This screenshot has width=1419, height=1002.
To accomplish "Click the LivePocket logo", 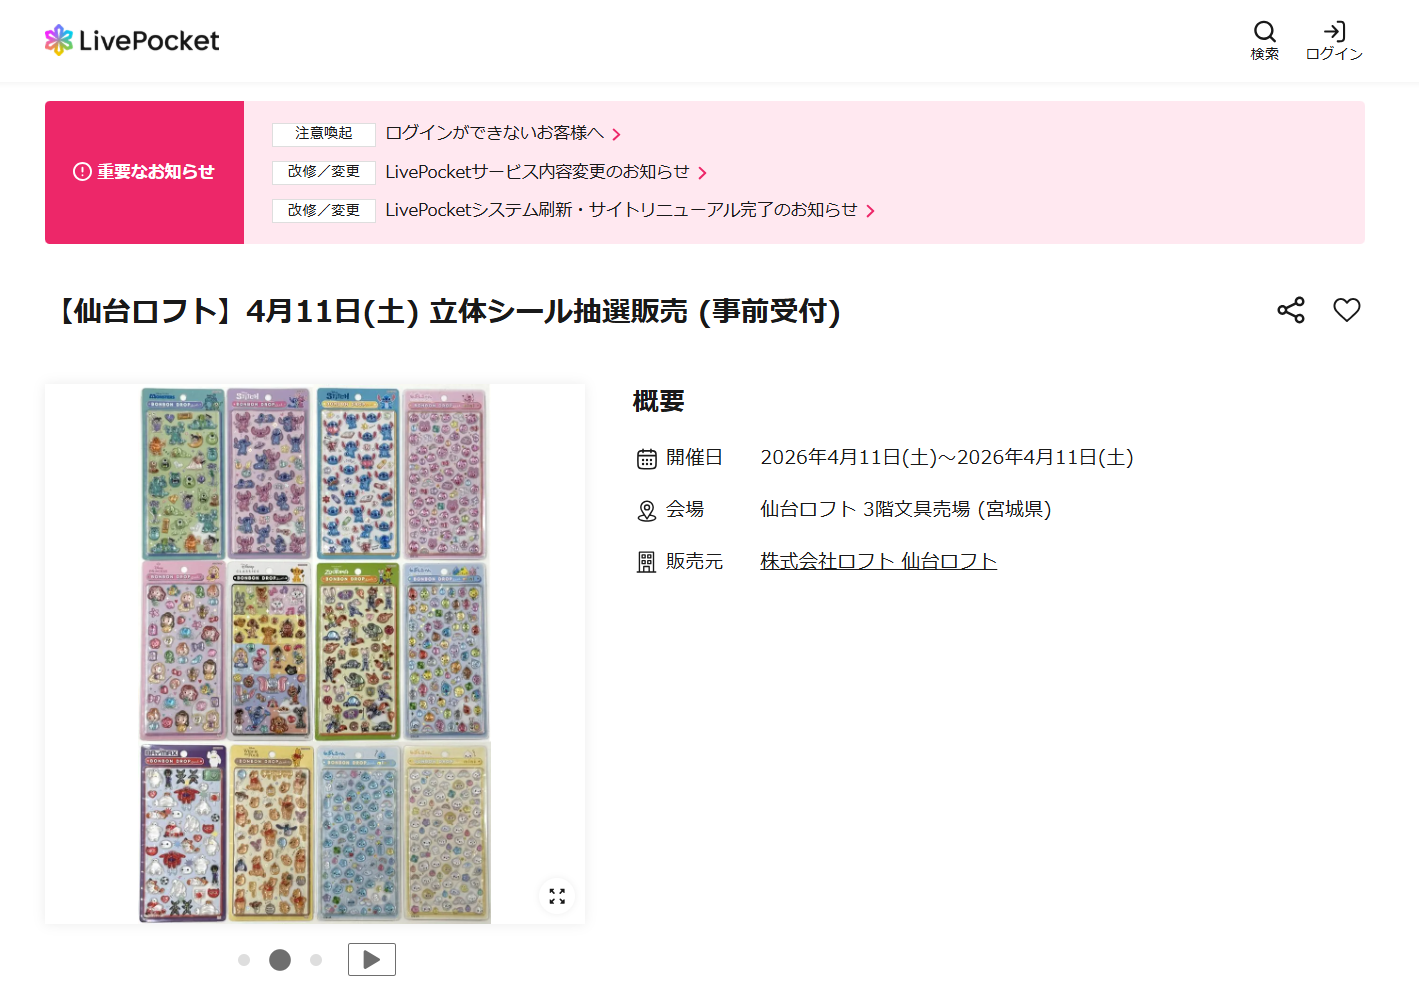I will 132,40.
